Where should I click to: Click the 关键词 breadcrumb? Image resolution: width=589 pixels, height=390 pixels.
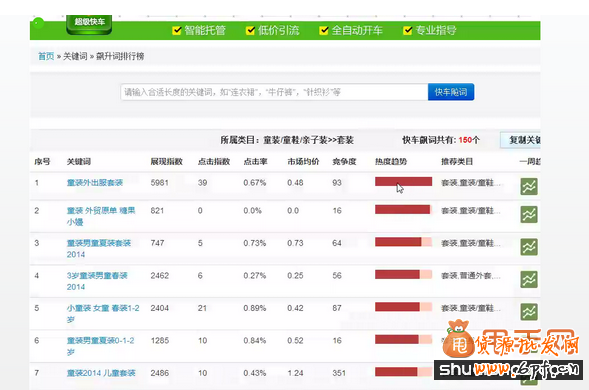tap(75, 56)
